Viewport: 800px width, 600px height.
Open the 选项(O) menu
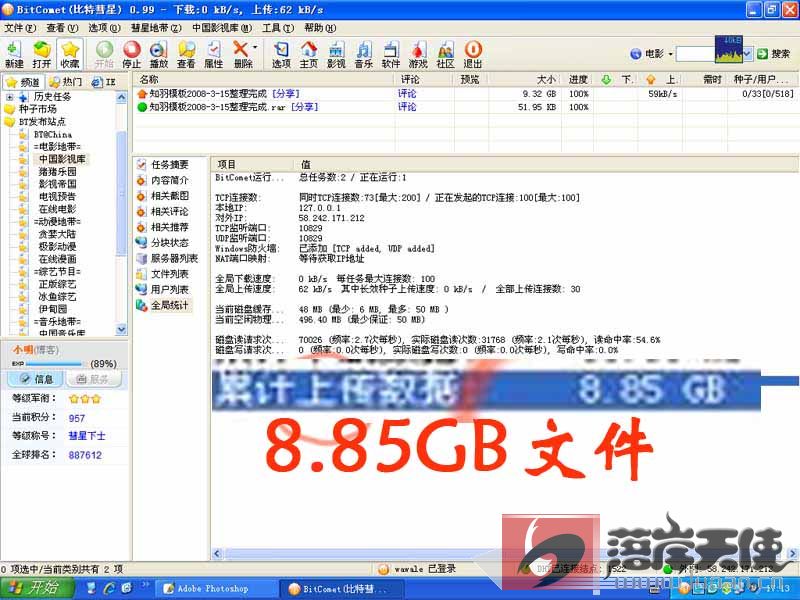(x=104, y=28)
